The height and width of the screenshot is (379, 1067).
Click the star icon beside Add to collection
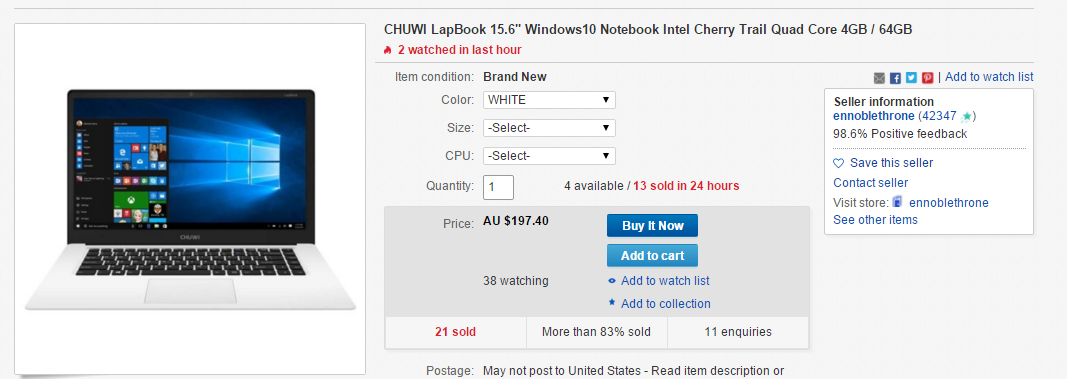(x=612, y=303)
